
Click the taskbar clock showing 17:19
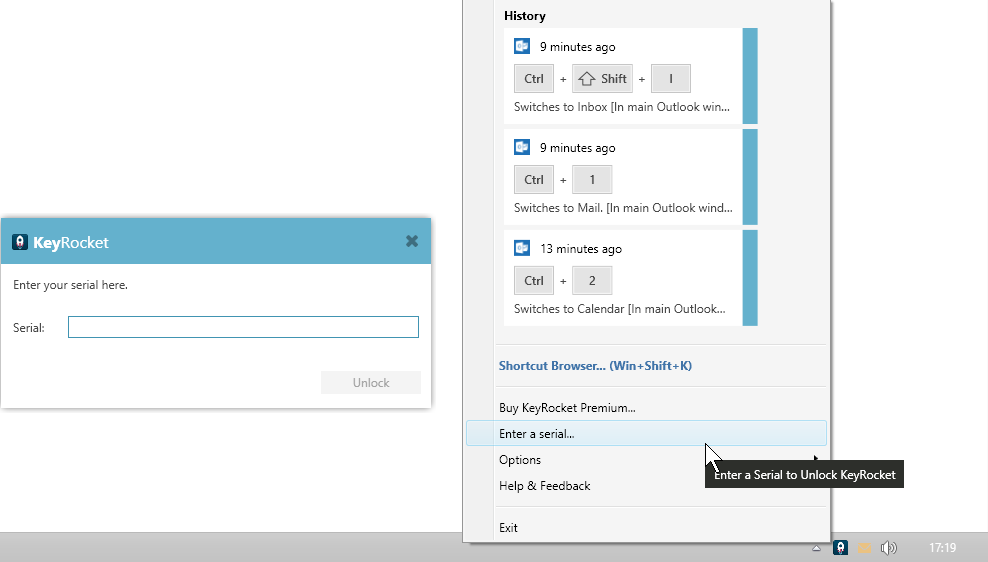942,548
